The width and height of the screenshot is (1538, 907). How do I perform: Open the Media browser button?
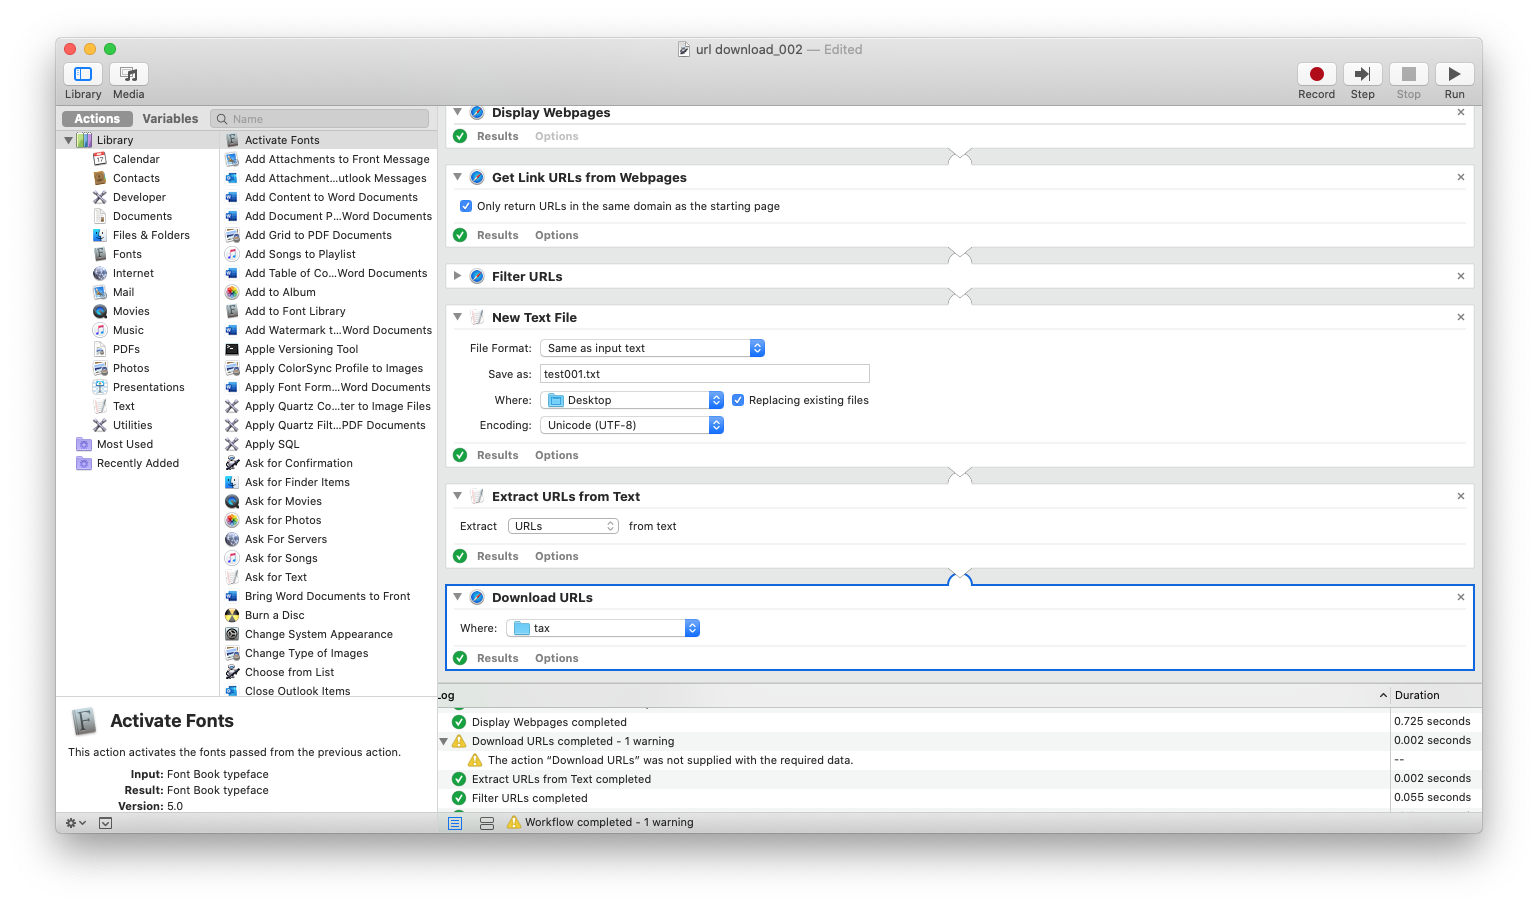click(129, 74)
